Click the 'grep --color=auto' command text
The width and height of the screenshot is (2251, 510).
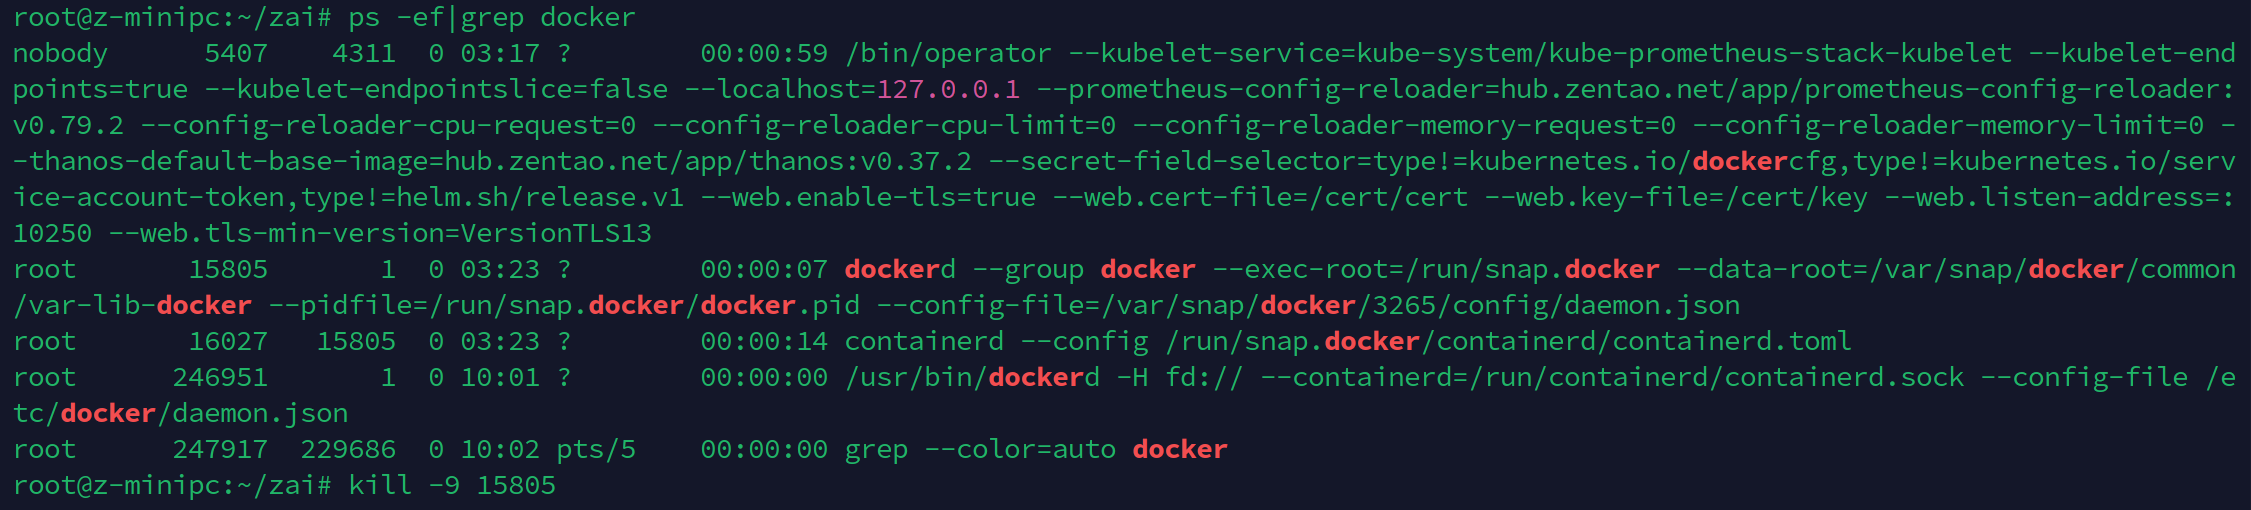(980, 450)
